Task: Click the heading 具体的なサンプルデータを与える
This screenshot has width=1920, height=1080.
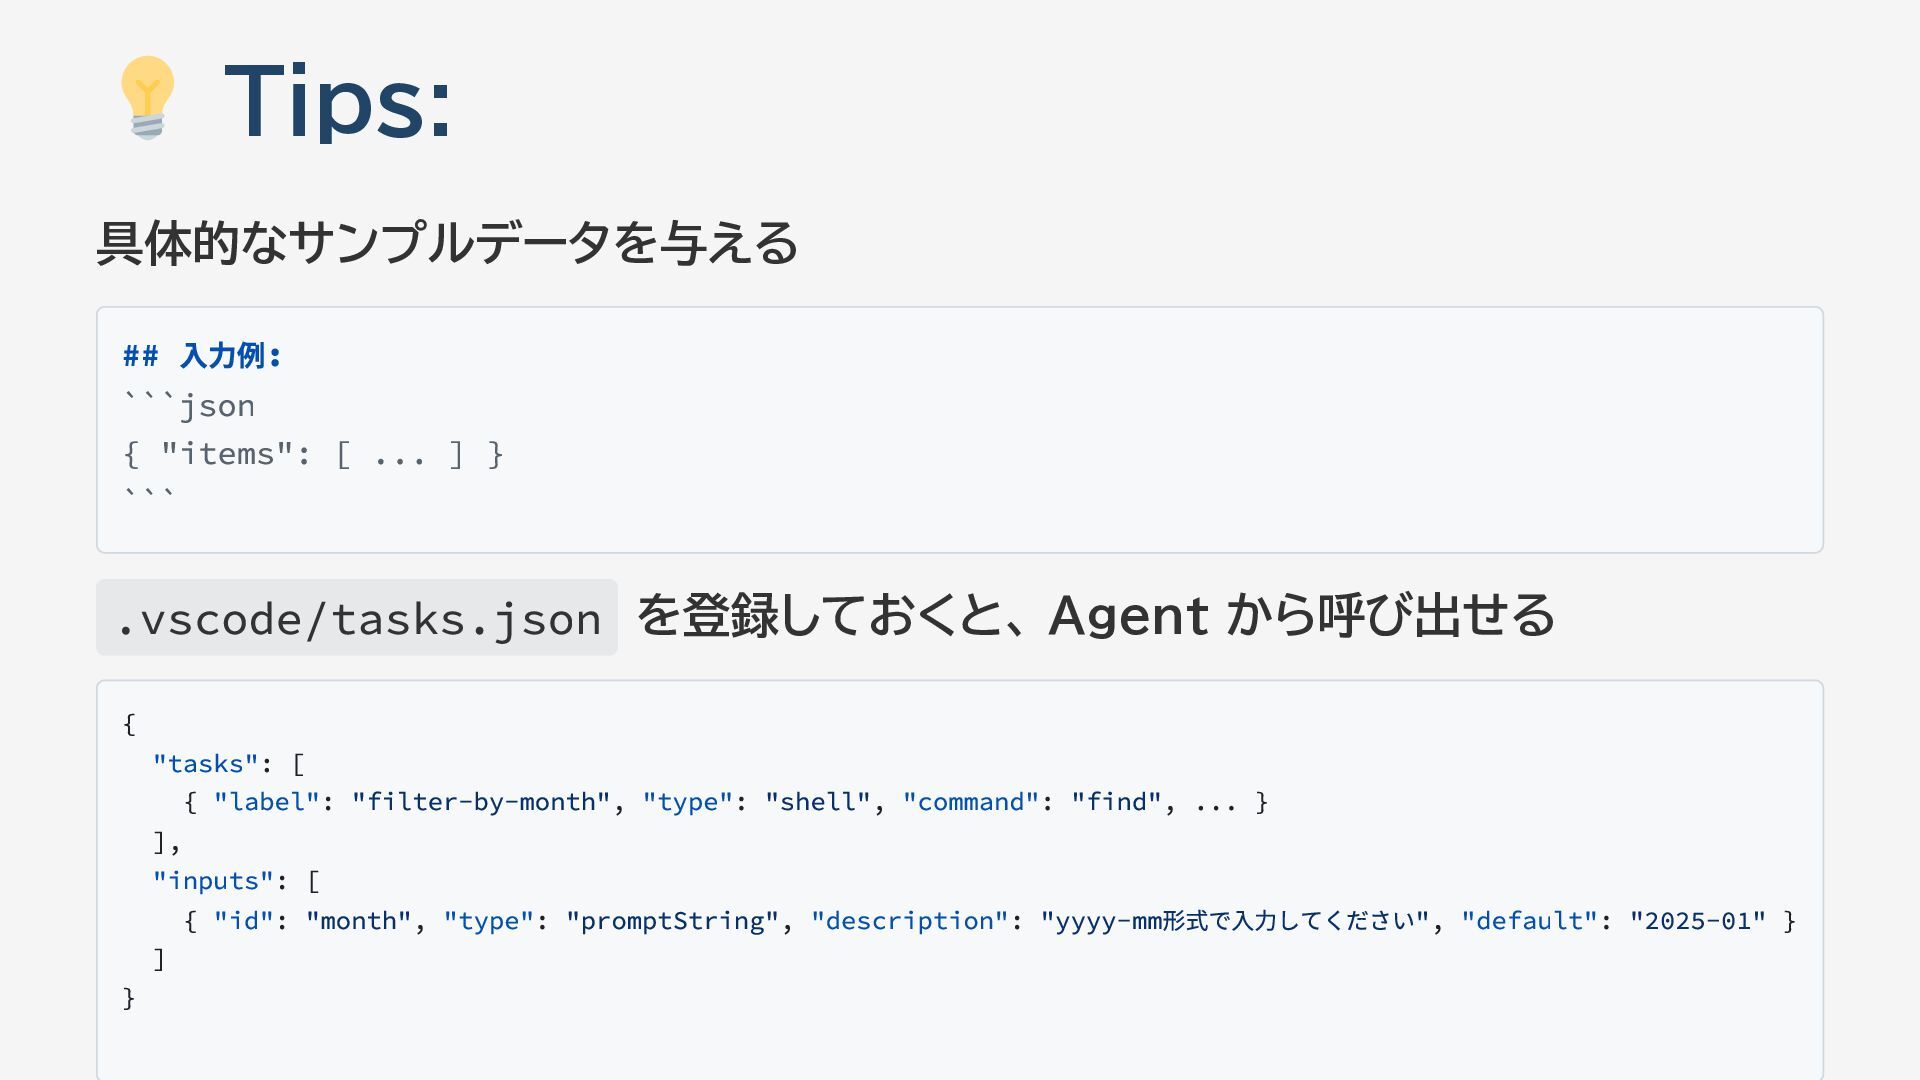Action: tap(447, 243)
